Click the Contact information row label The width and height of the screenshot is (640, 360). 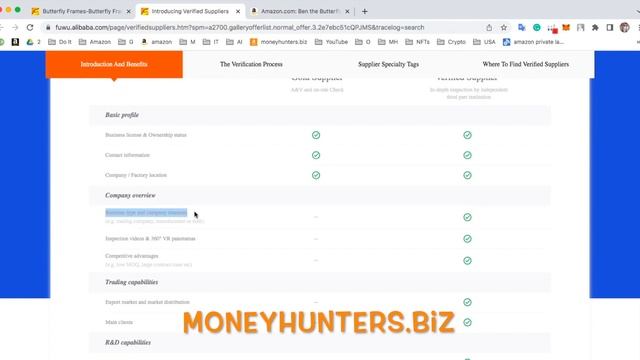point(127,155)
